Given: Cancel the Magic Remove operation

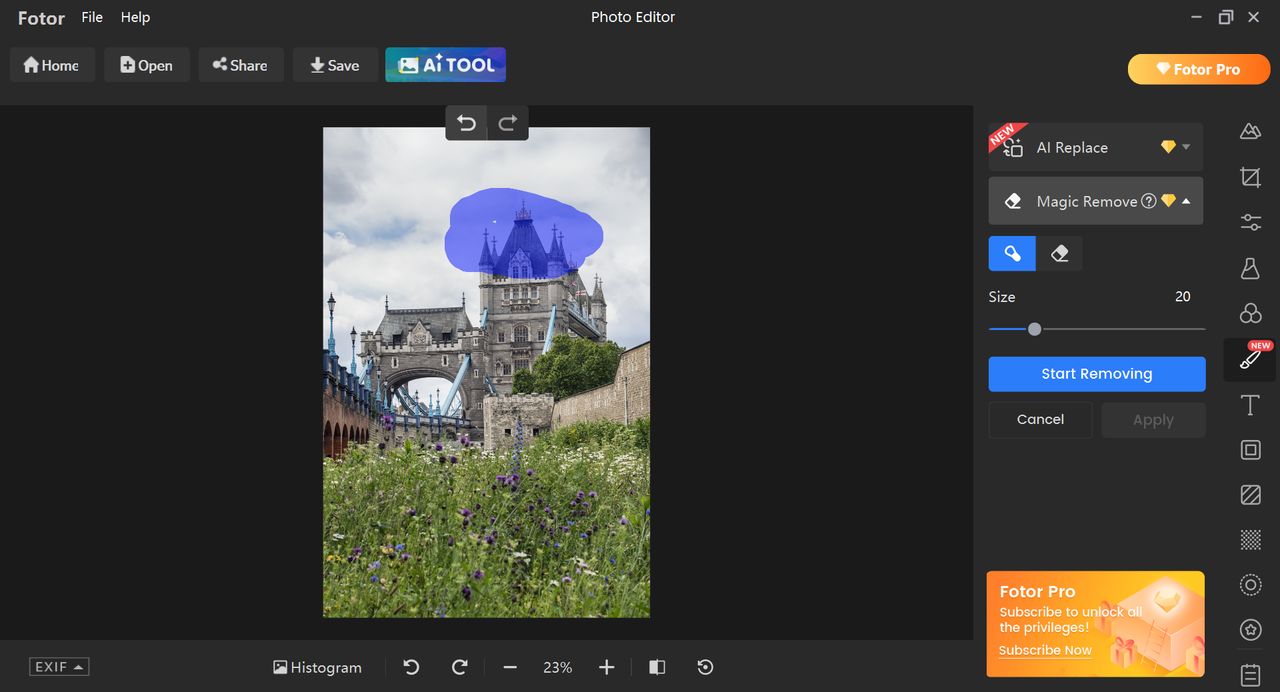Looking at the screenshot, I should point(1040,420).
